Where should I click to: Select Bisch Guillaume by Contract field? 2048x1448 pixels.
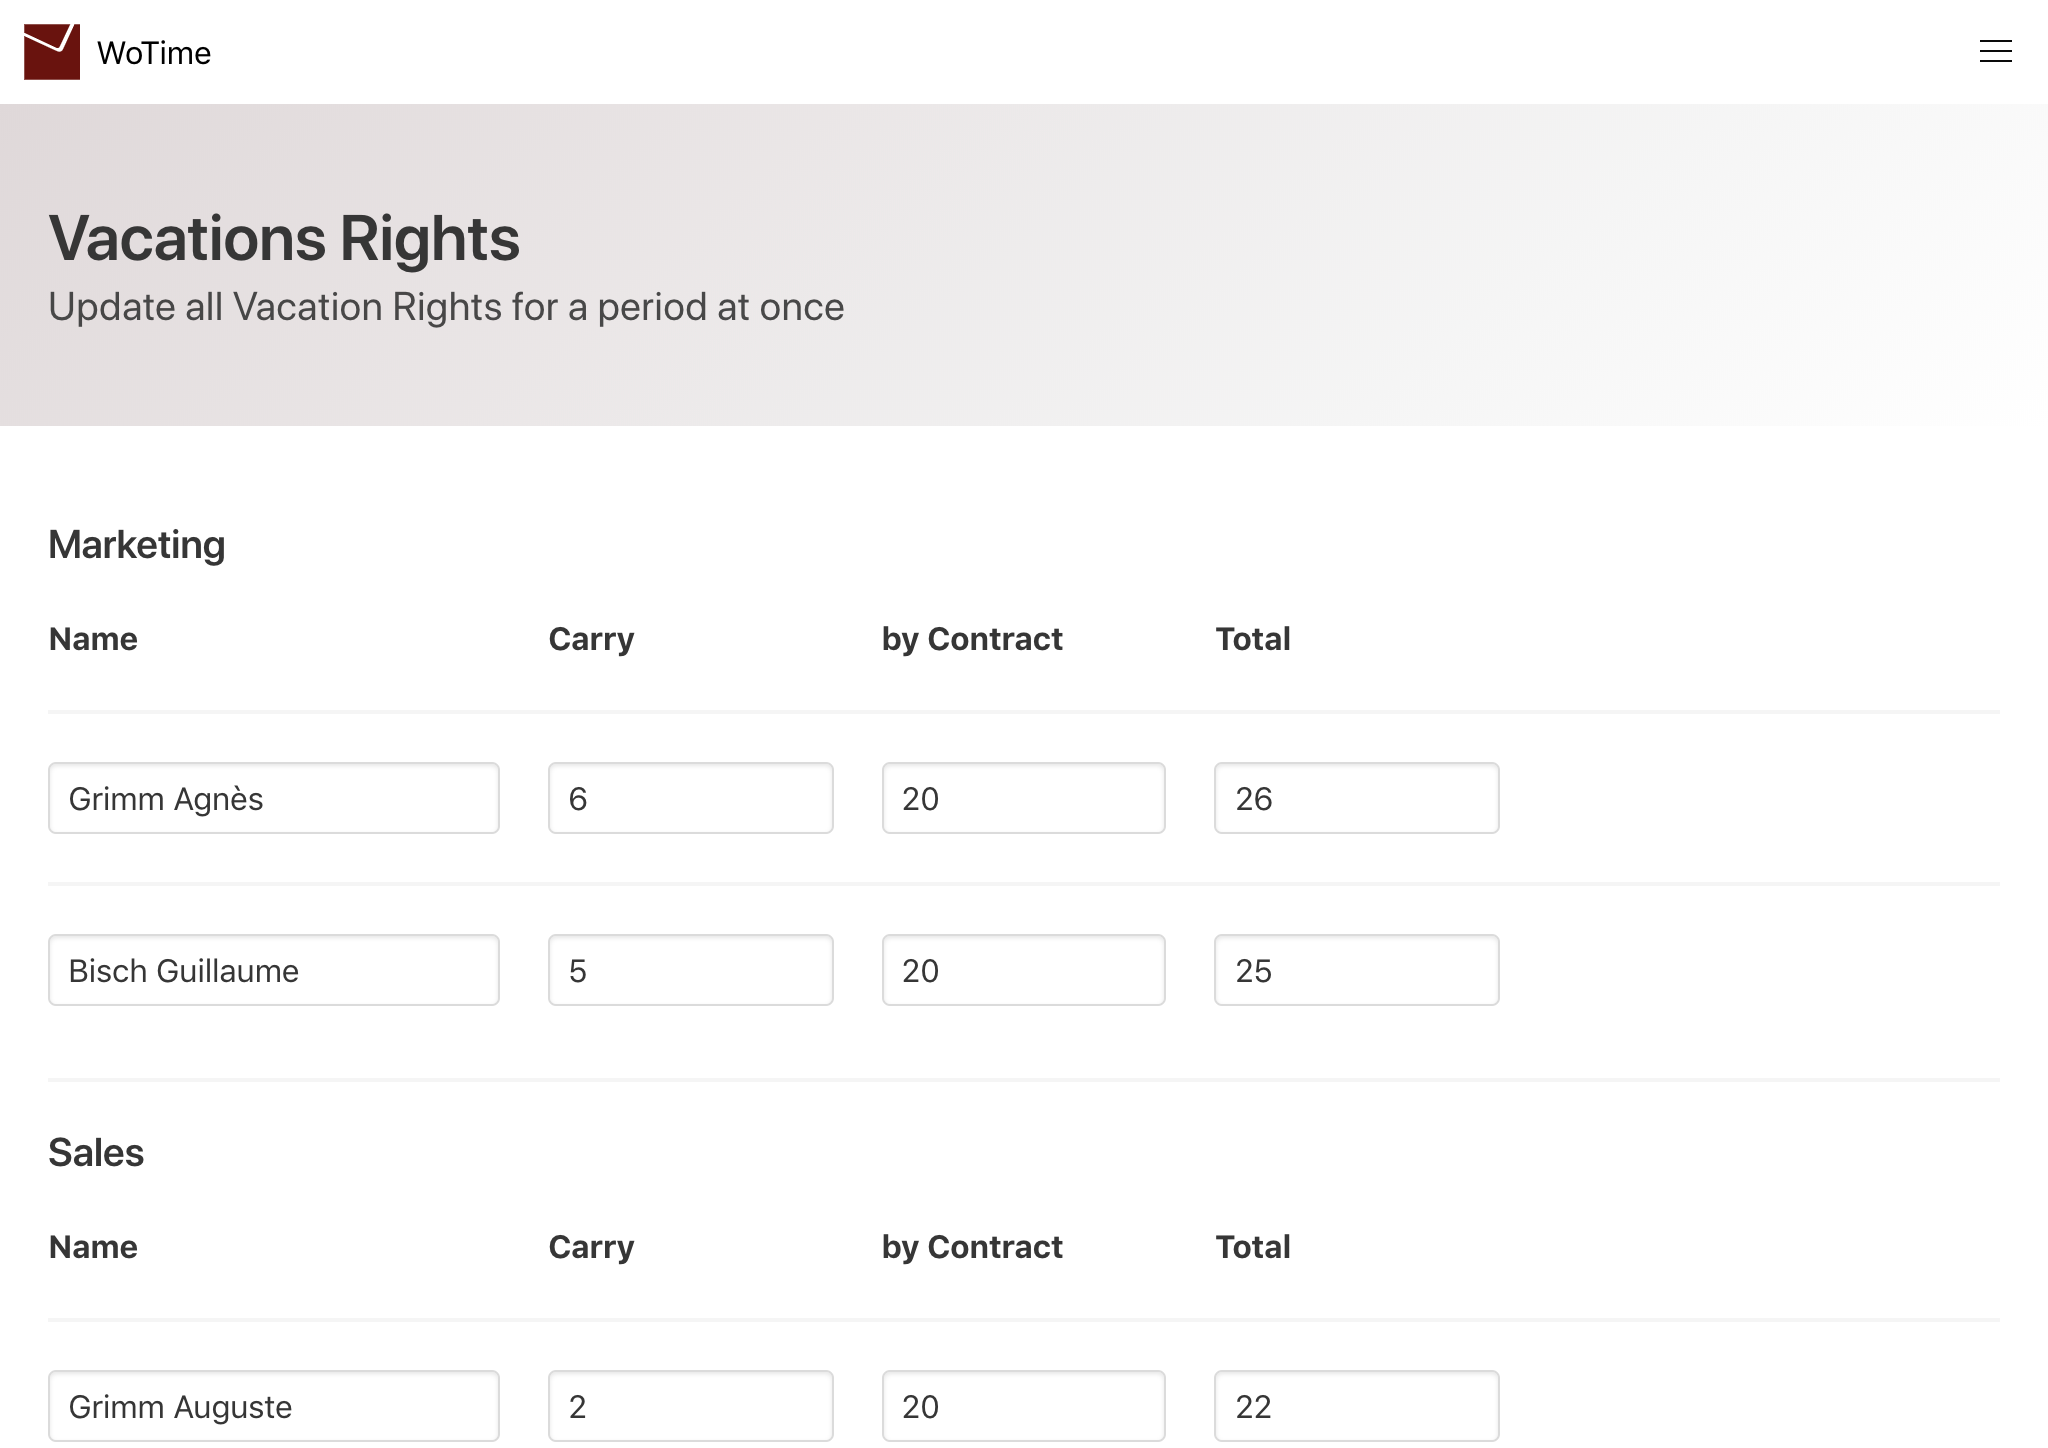pyautogui.click(x=1023, y=970)
